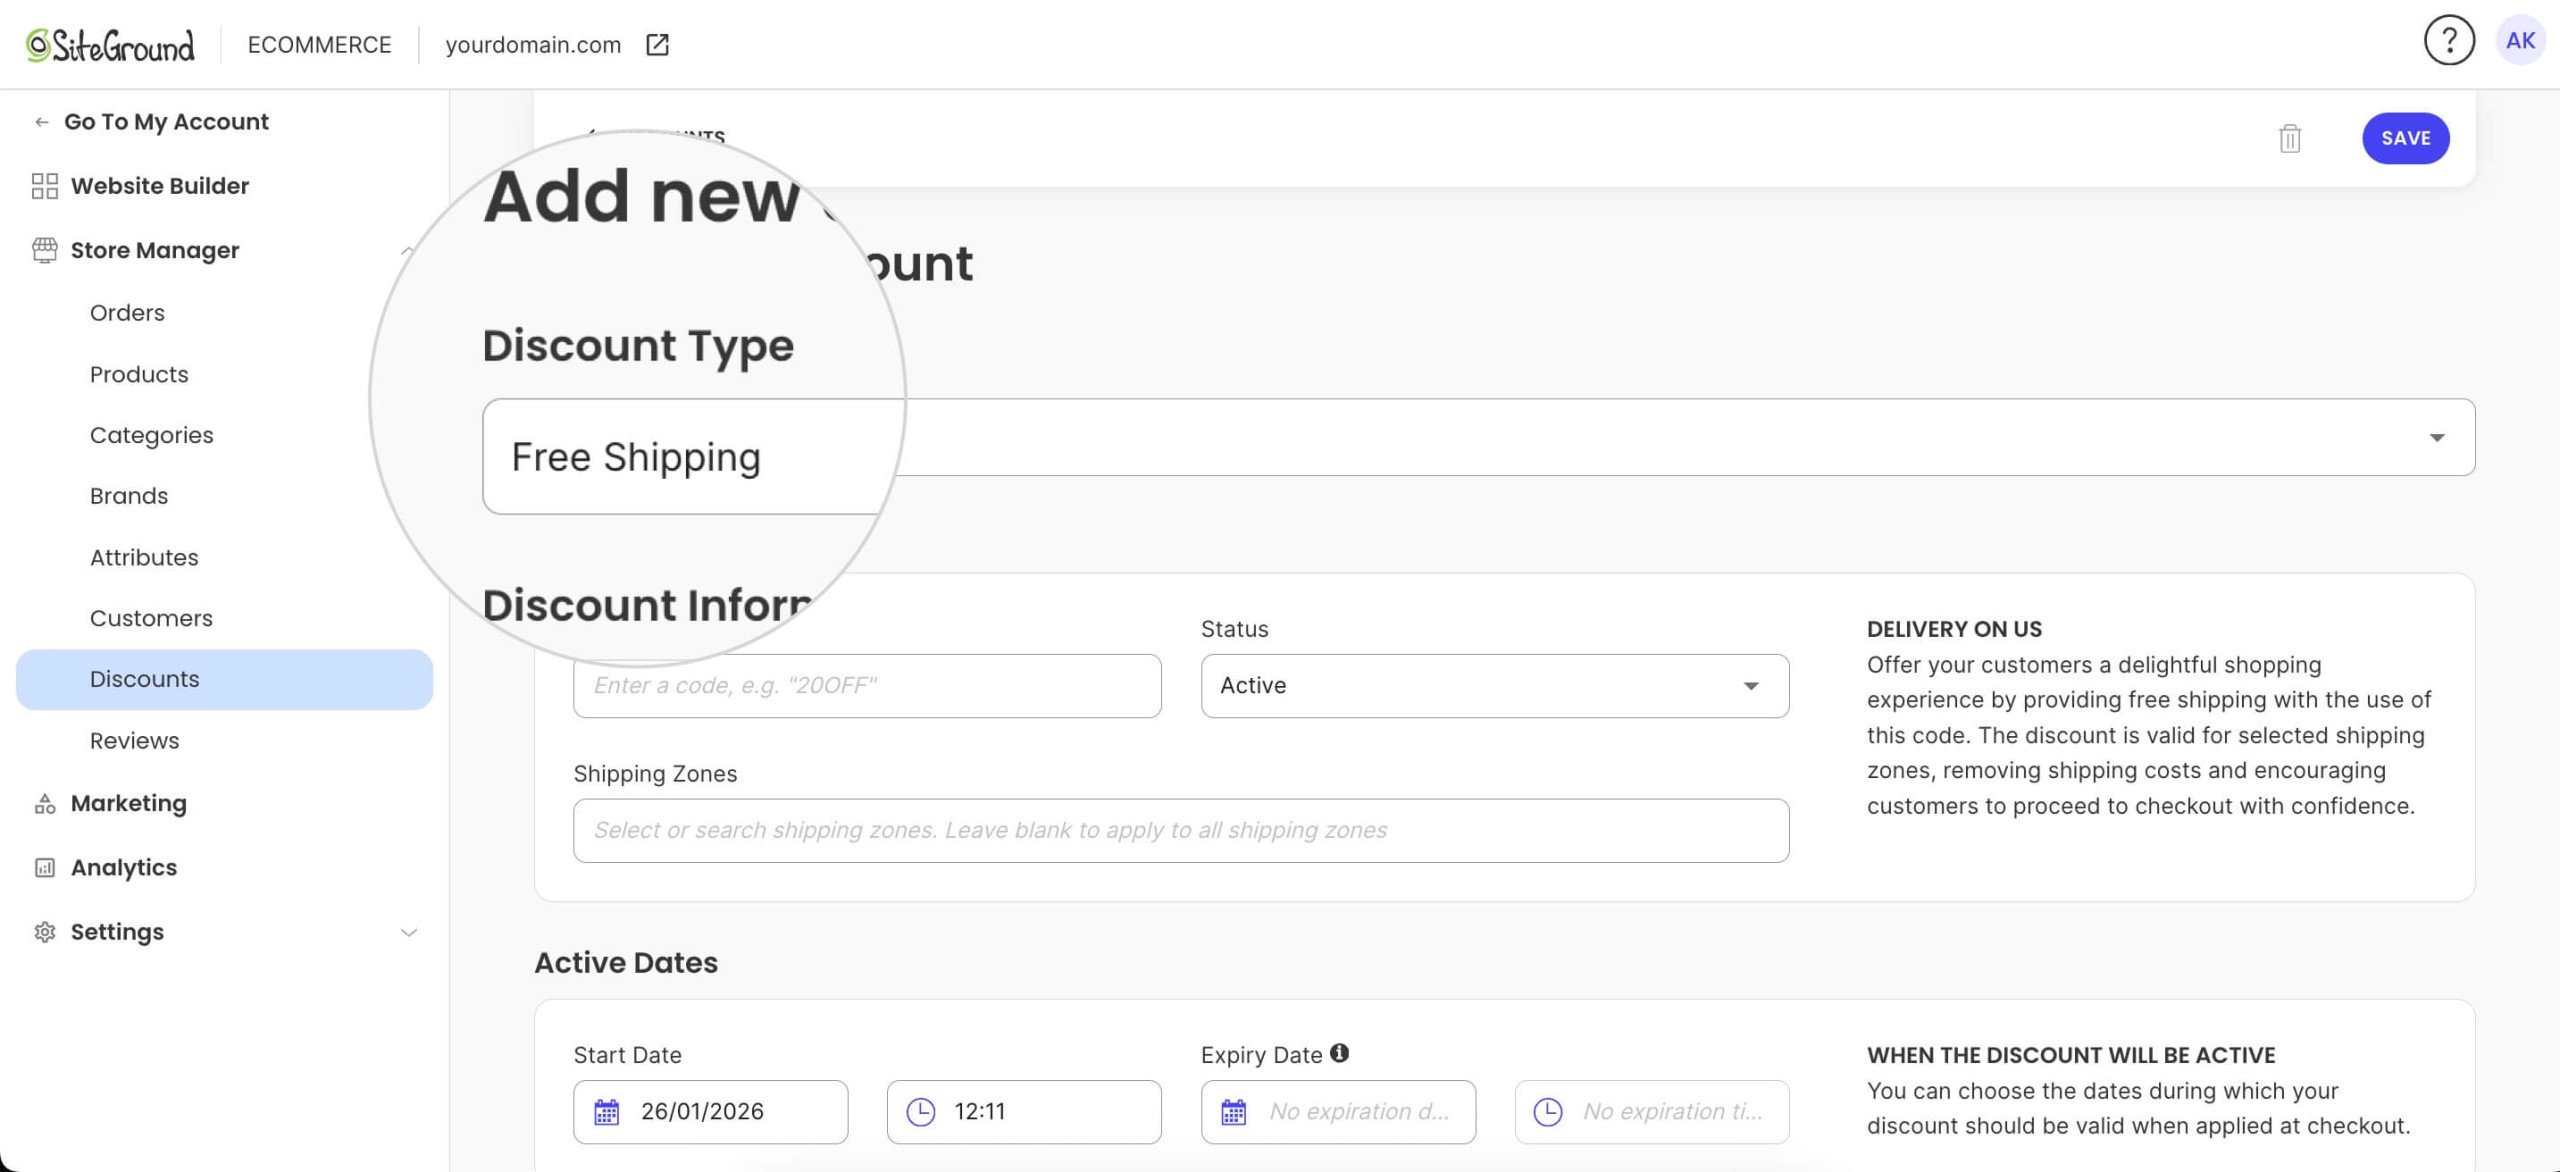
Task: Open the AK user avatar menu
Action: click(2520, 41)
